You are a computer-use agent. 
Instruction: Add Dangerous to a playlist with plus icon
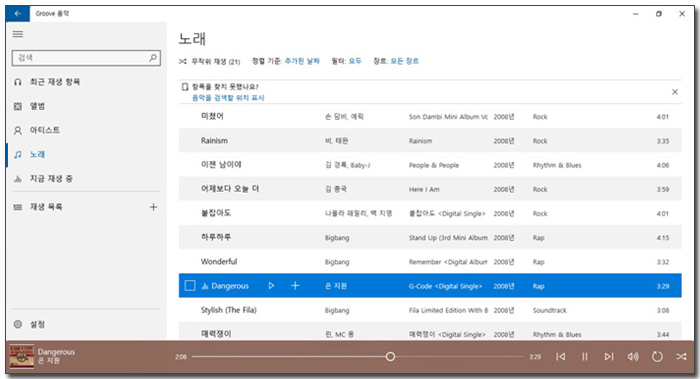coord(295,286)
